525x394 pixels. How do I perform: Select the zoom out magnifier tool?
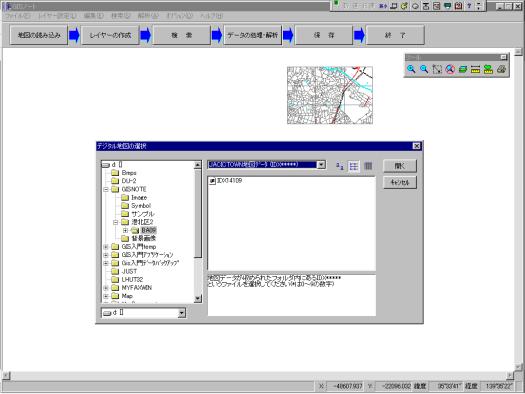[x=424, y=69]
